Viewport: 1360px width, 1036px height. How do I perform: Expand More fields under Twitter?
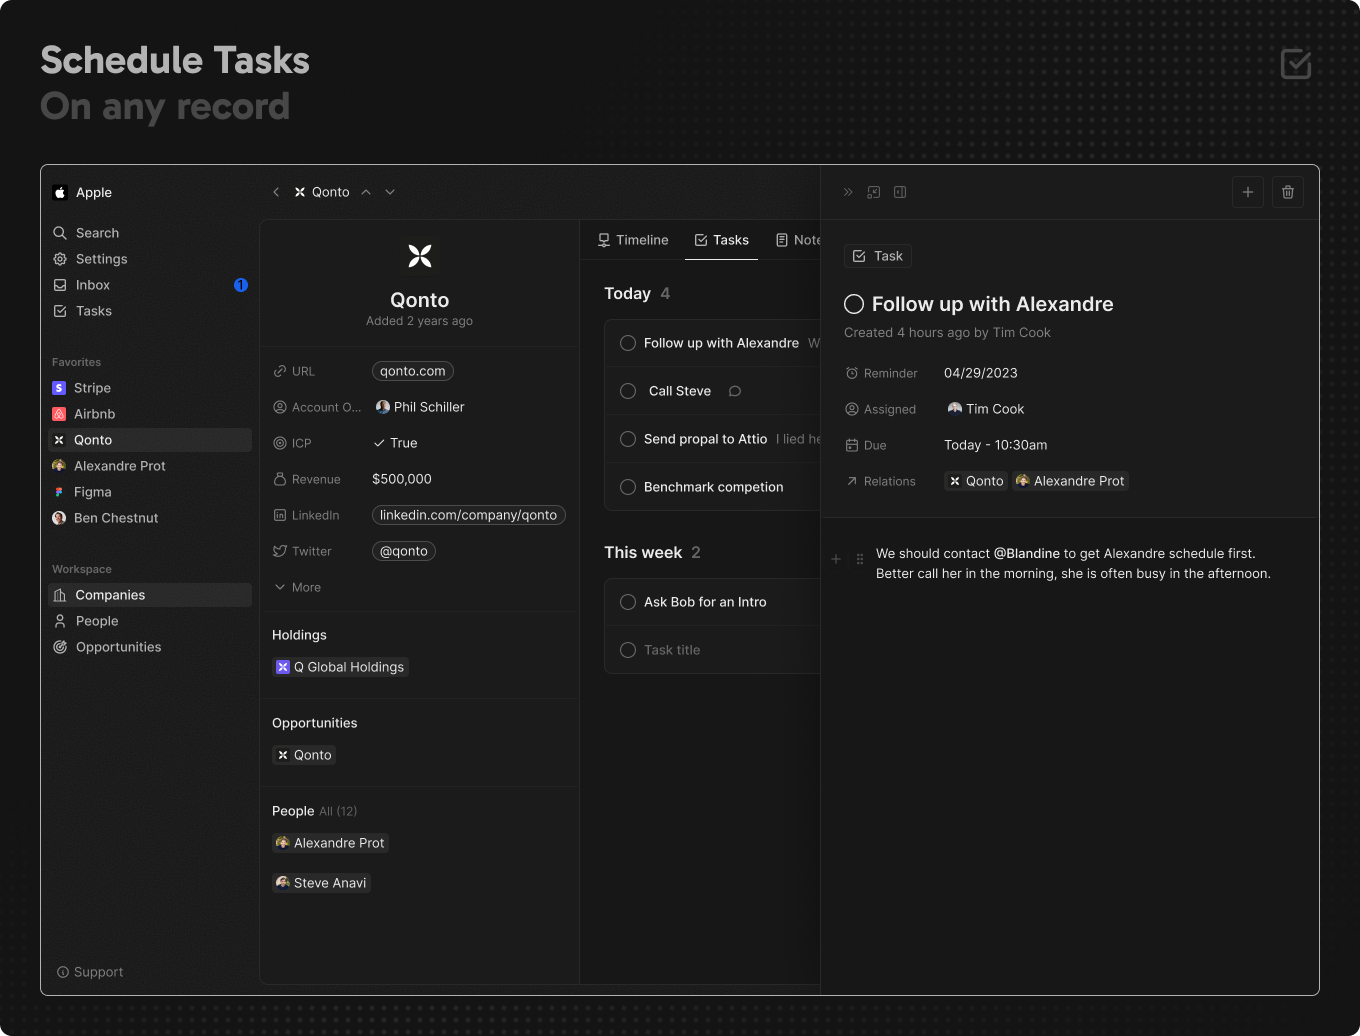[x=298, y=587]
